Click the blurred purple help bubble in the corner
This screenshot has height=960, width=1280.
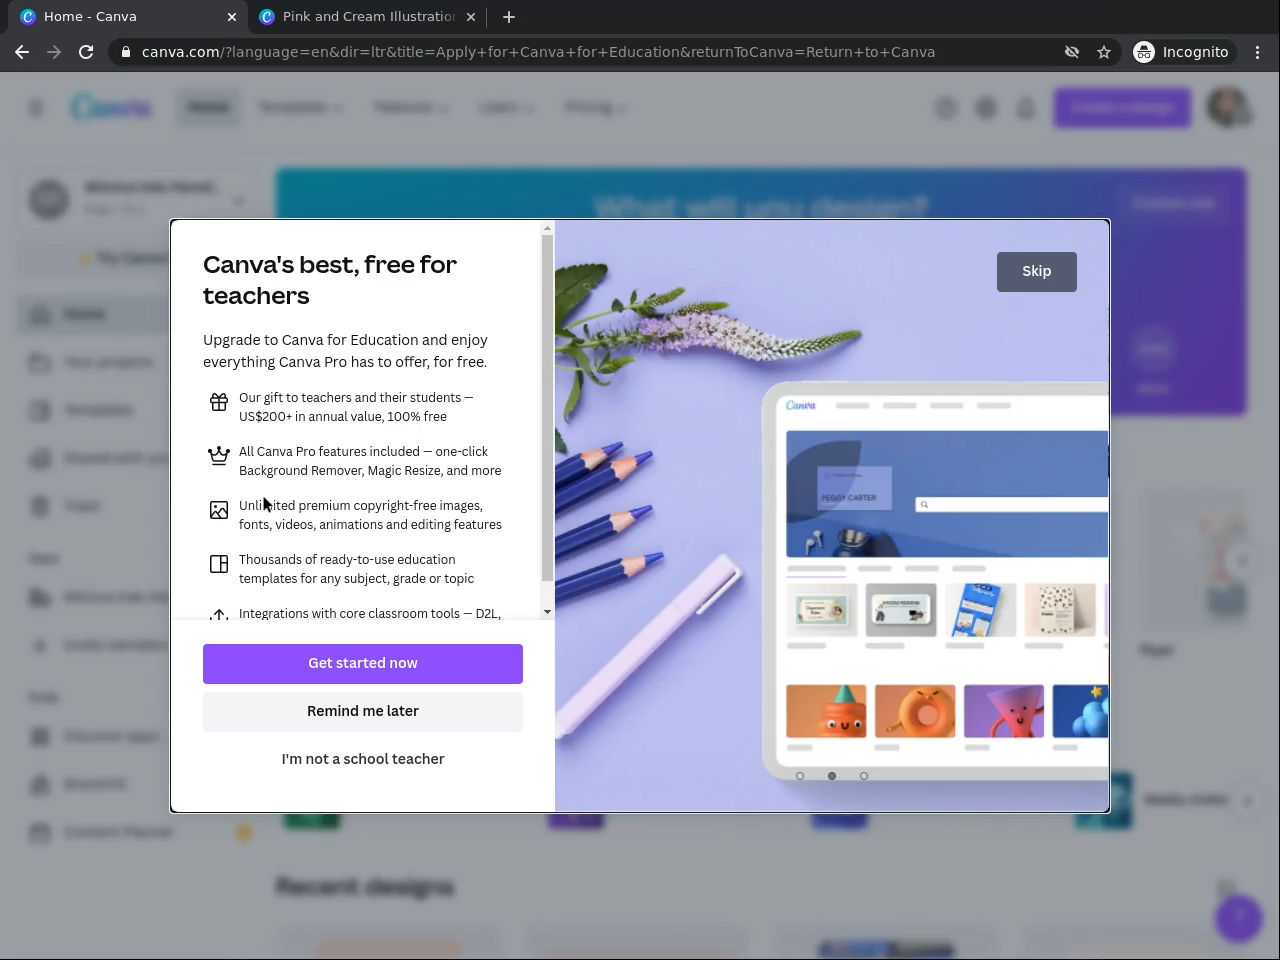coord(1238,917)
